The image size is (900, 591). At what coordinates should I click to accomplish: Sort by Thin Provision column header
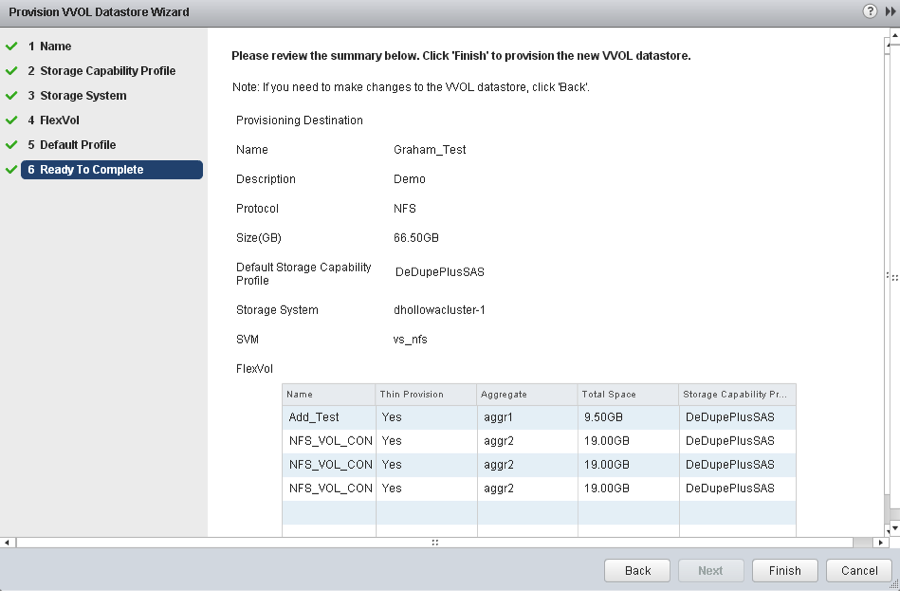[x=426, y=394]
